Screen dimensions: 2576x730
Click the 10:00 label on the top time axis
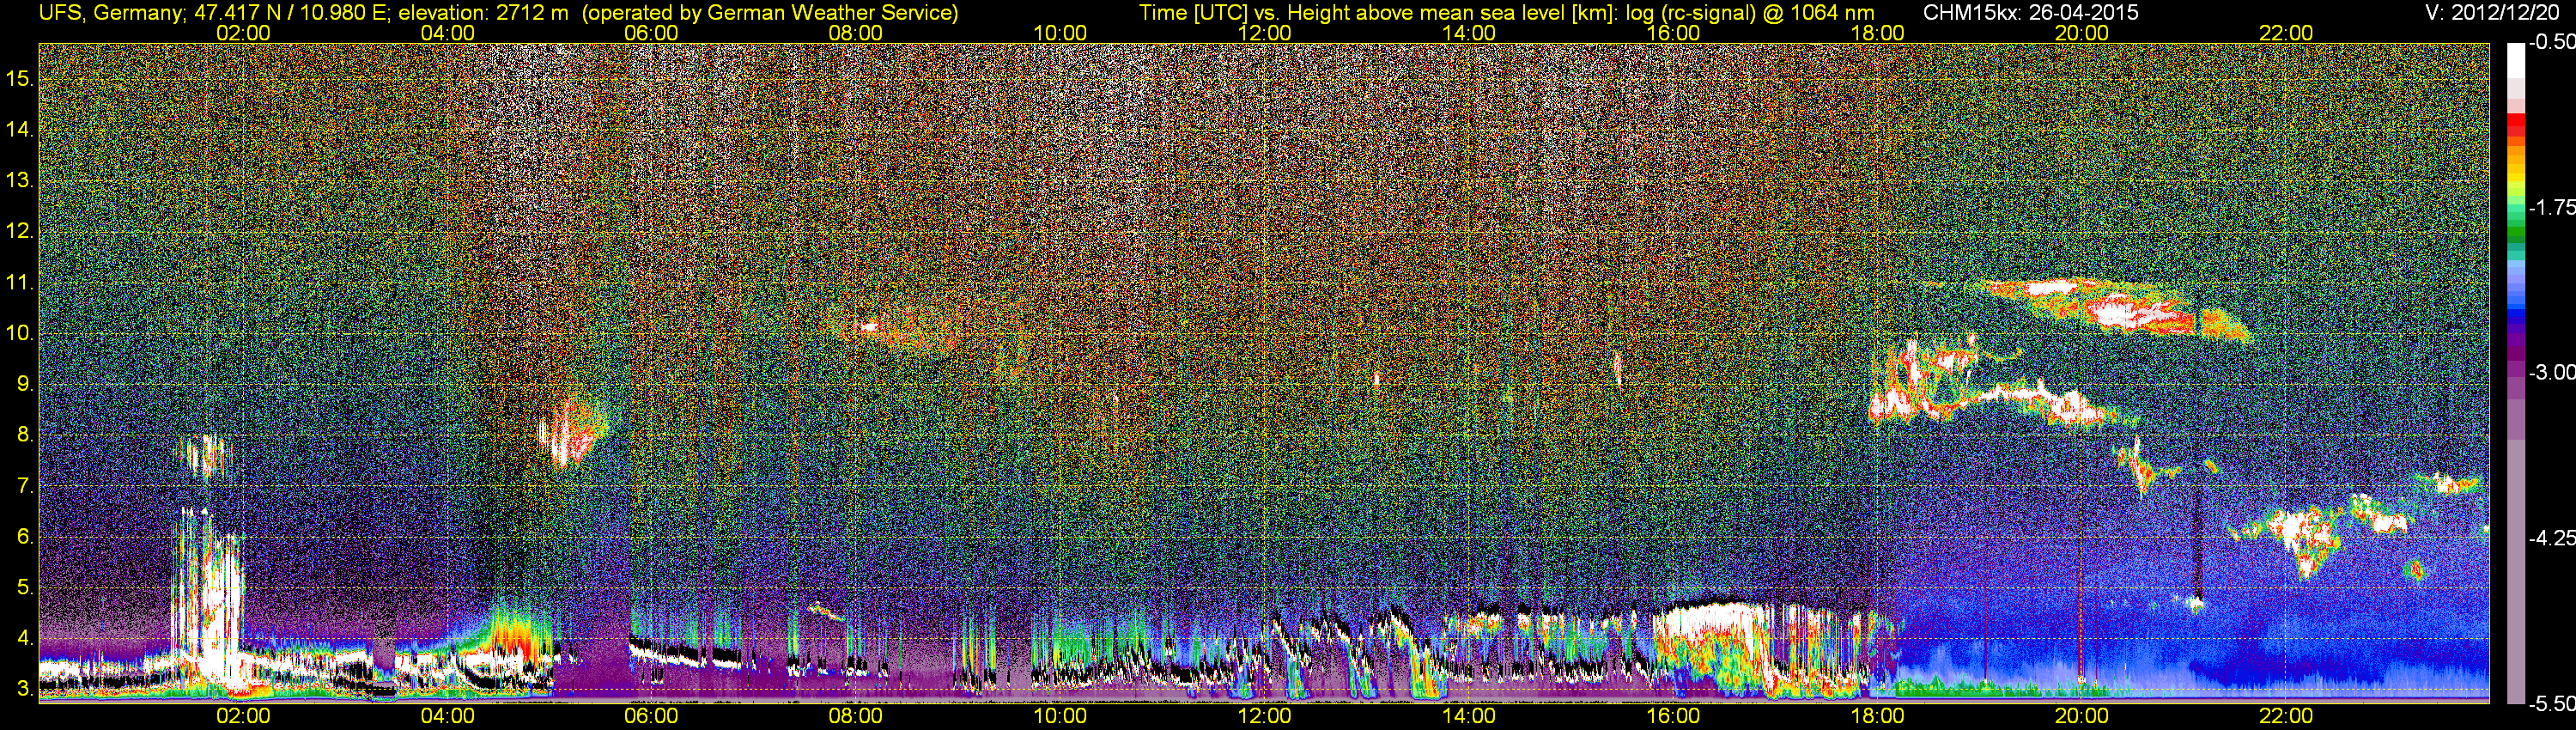1060,33
